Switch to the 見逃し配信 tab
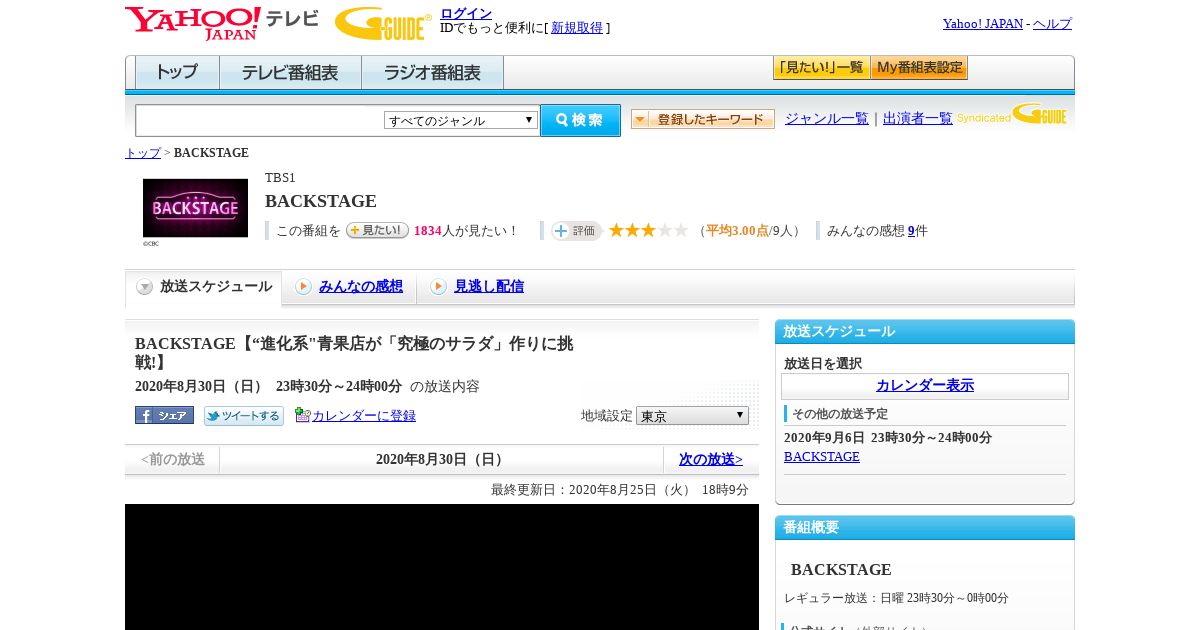 point(489,286)
